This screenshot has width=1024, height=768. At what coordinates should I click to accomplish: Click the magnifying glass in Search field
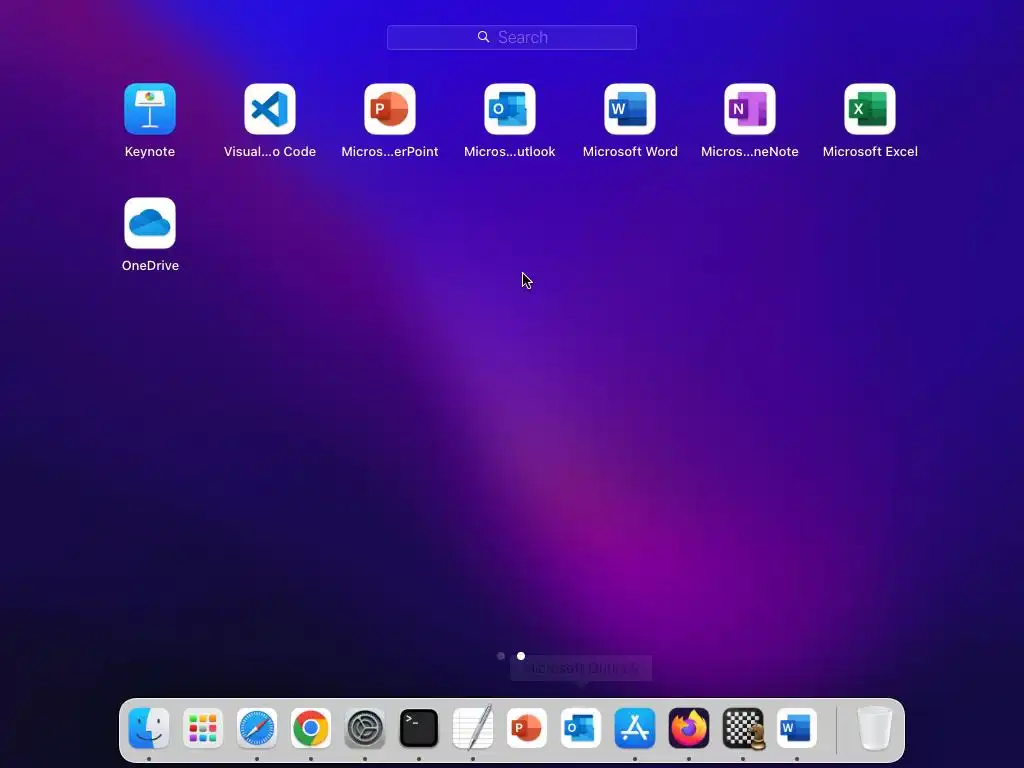click(483, 37)
